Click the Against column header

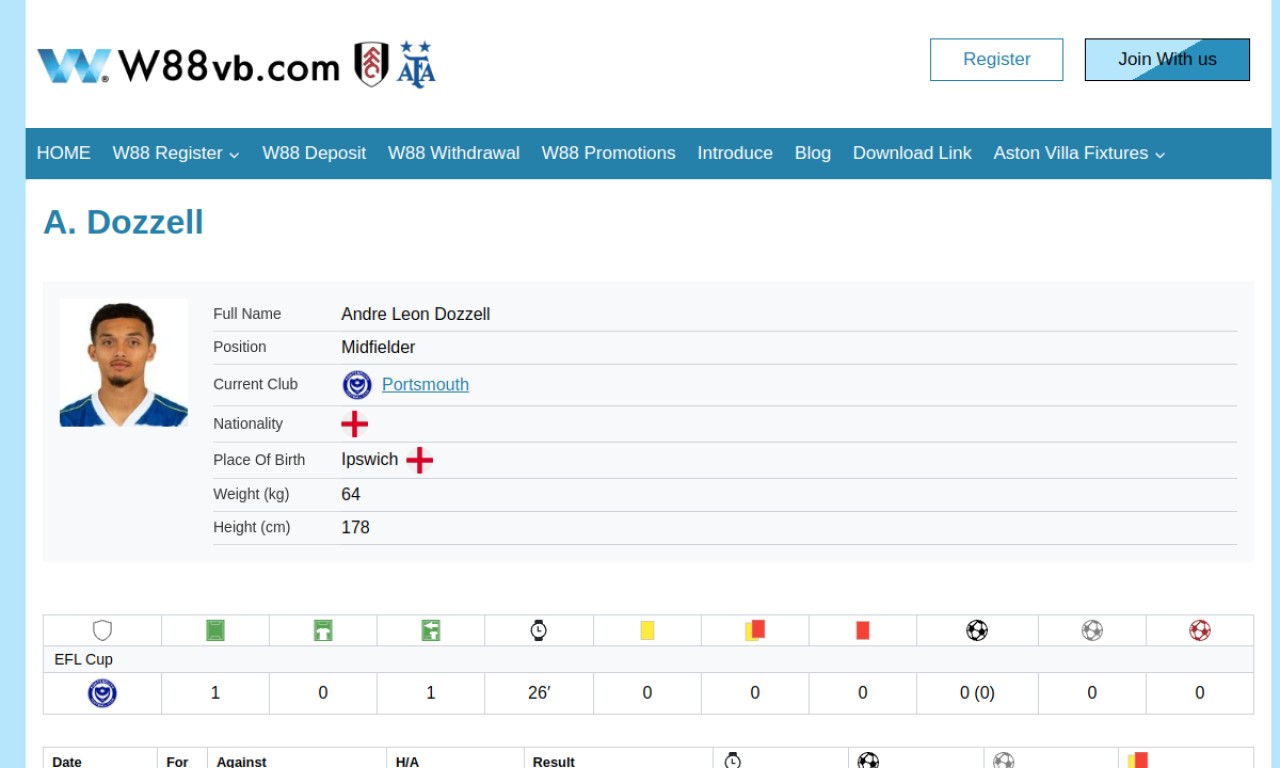241,762
